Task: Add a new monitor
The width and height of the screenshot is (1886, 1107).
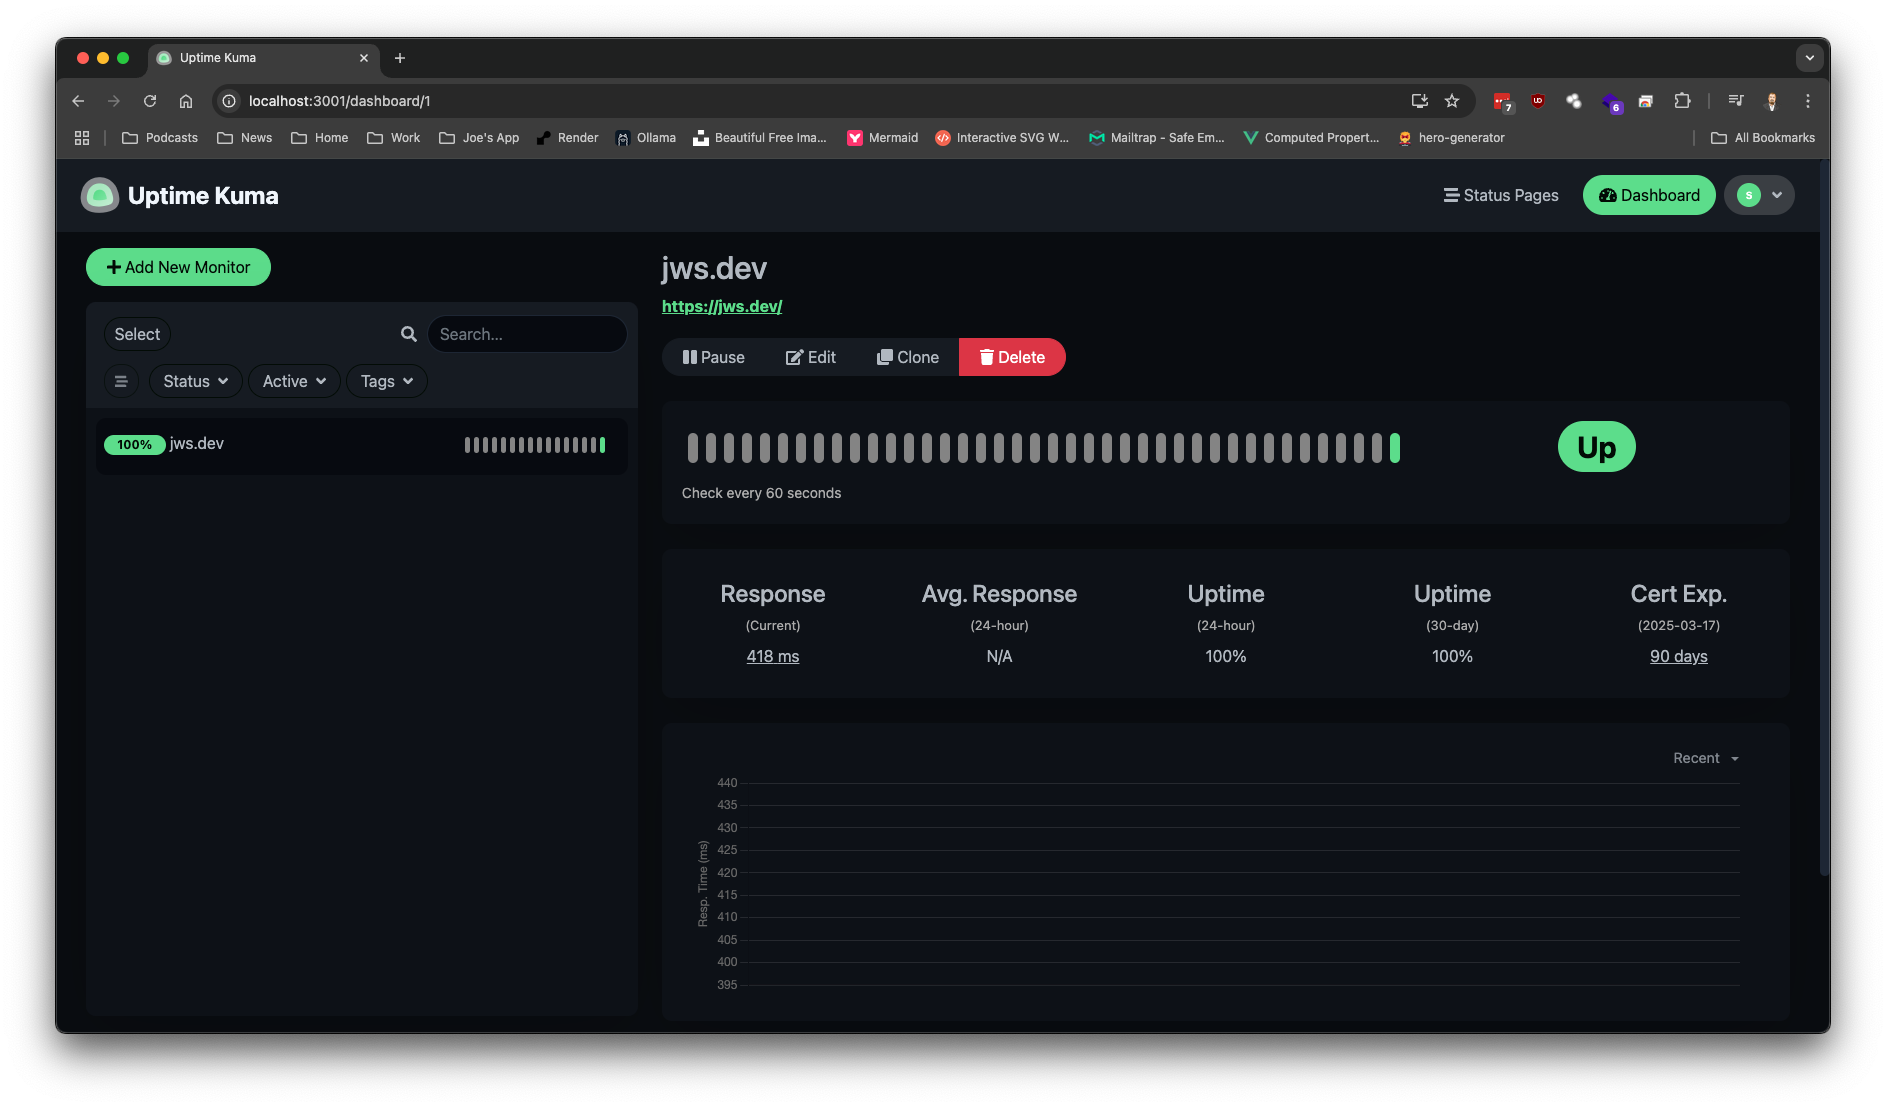Action: [x=178, y=267]
